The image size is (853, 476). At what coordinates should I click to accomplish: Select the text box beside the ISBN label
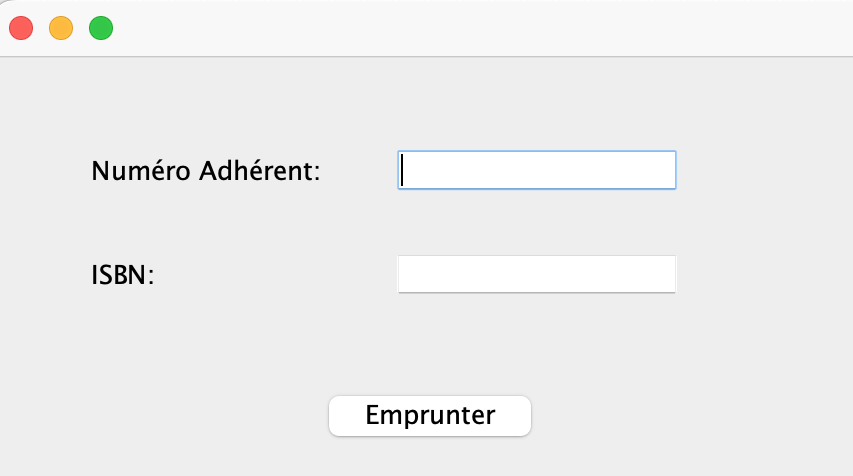[537, 274]
